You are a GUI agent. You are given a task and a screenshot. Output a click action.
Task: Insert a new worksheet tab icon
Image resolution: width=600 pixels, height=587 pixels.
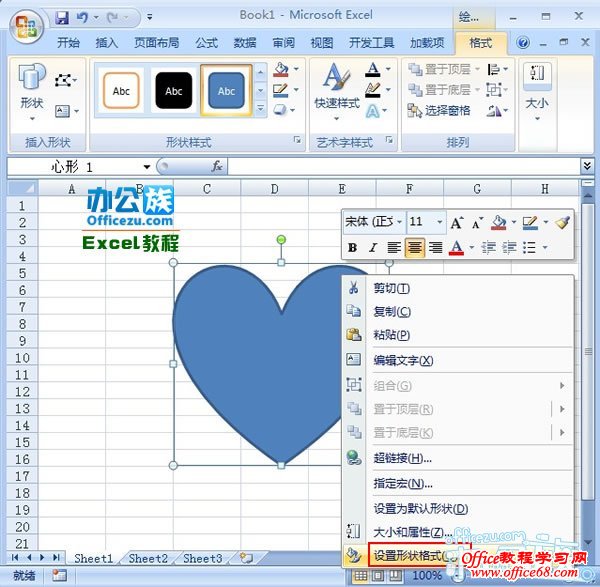coord(246,558)
